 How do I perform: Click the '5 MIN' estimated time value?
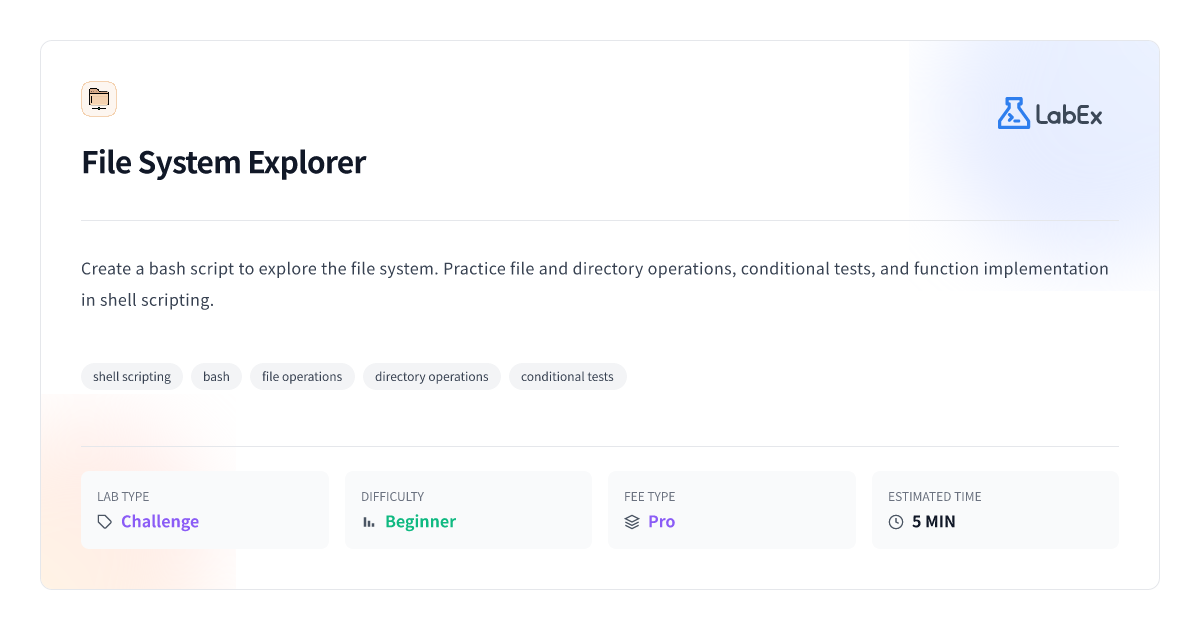[934, 522]
